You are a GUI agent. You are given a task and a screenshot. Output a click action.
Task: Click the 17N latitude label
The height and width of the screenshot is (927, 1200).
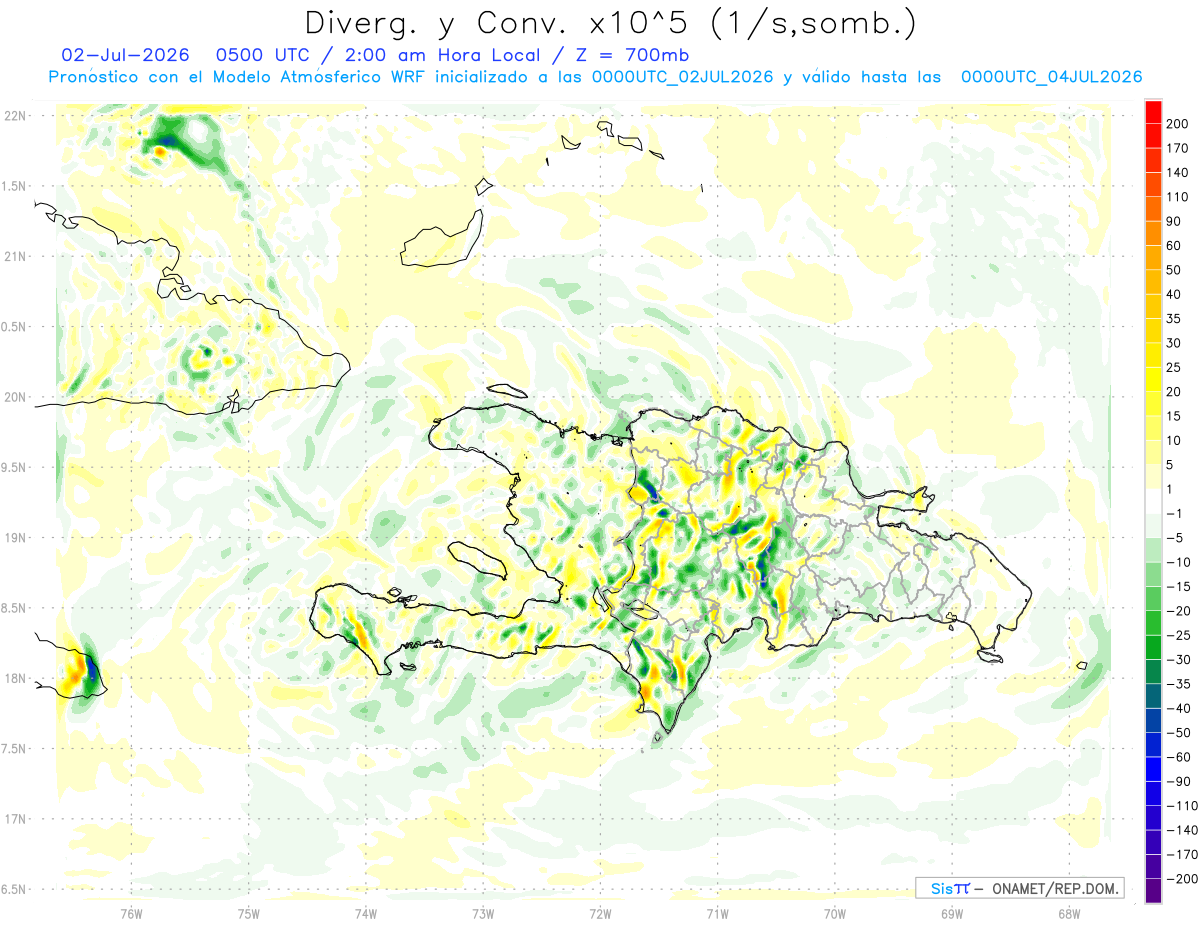point(14,819)
